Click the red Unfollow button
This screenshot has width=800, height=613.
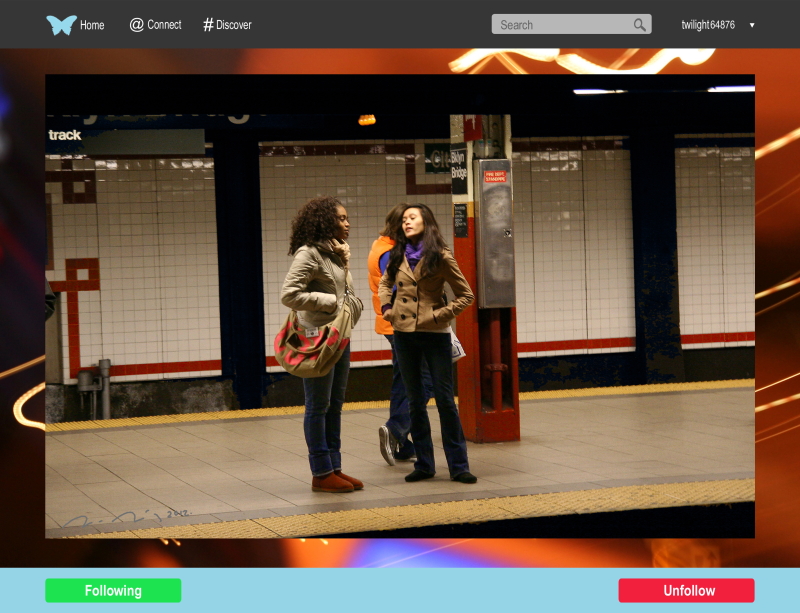point(686,591)
